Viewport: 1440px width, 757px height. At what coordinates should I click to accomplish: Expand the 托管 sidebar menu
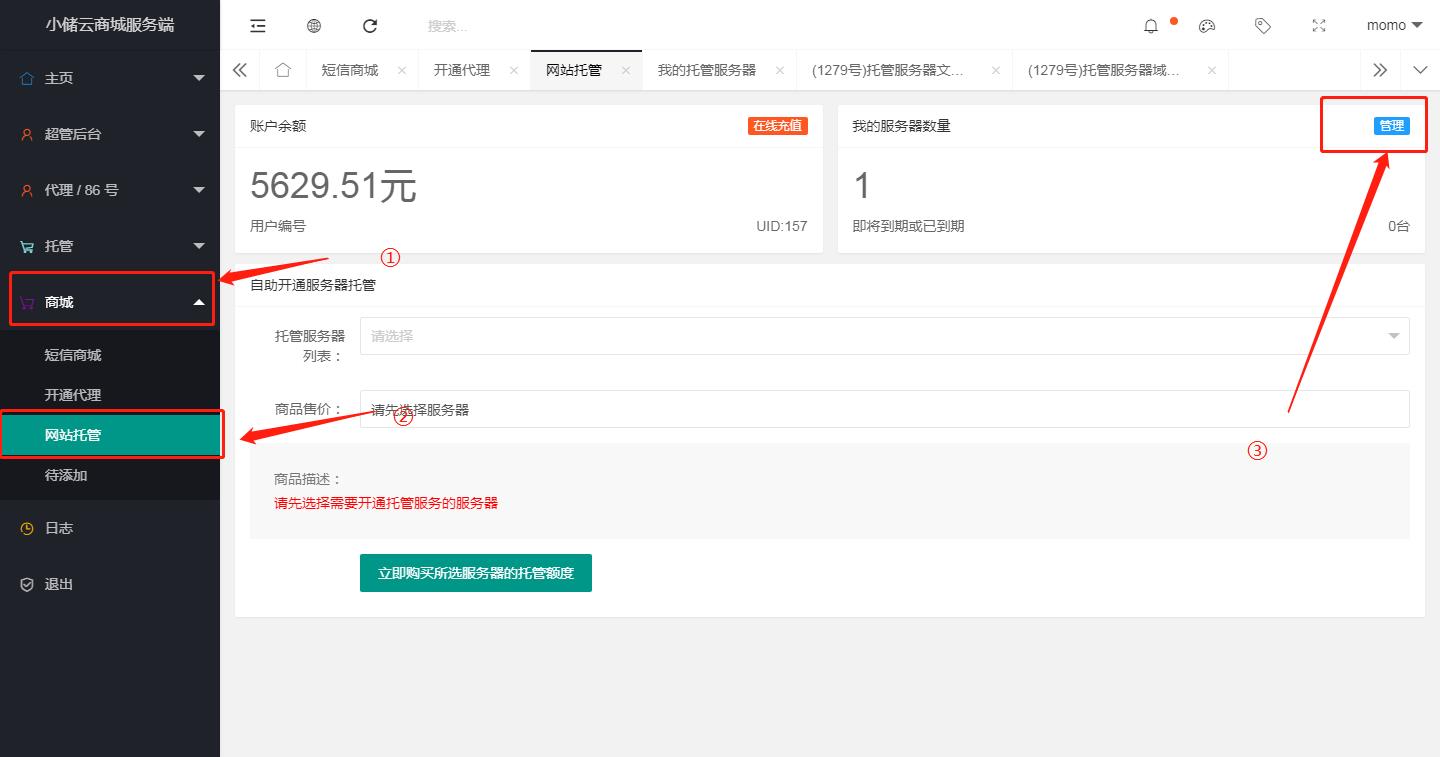pyautogui.click(x=110, y=246)
